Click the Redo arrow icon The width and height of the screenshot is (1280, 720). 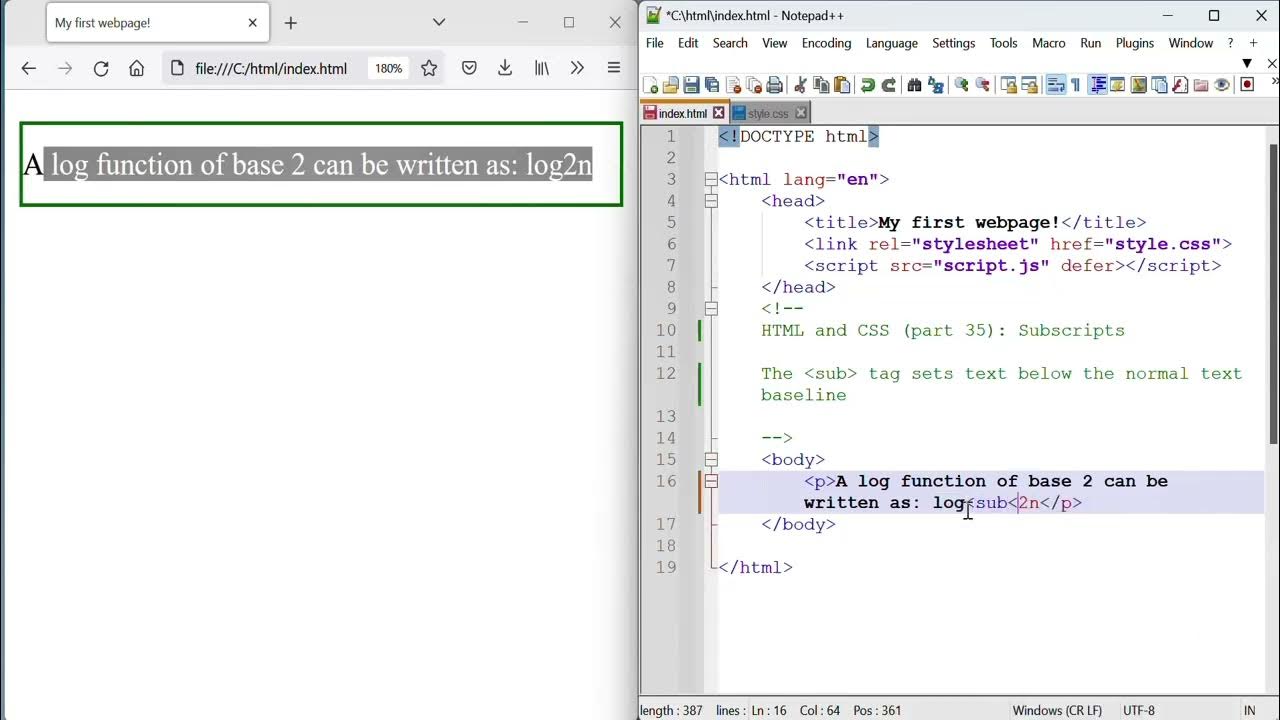point(888,85)
